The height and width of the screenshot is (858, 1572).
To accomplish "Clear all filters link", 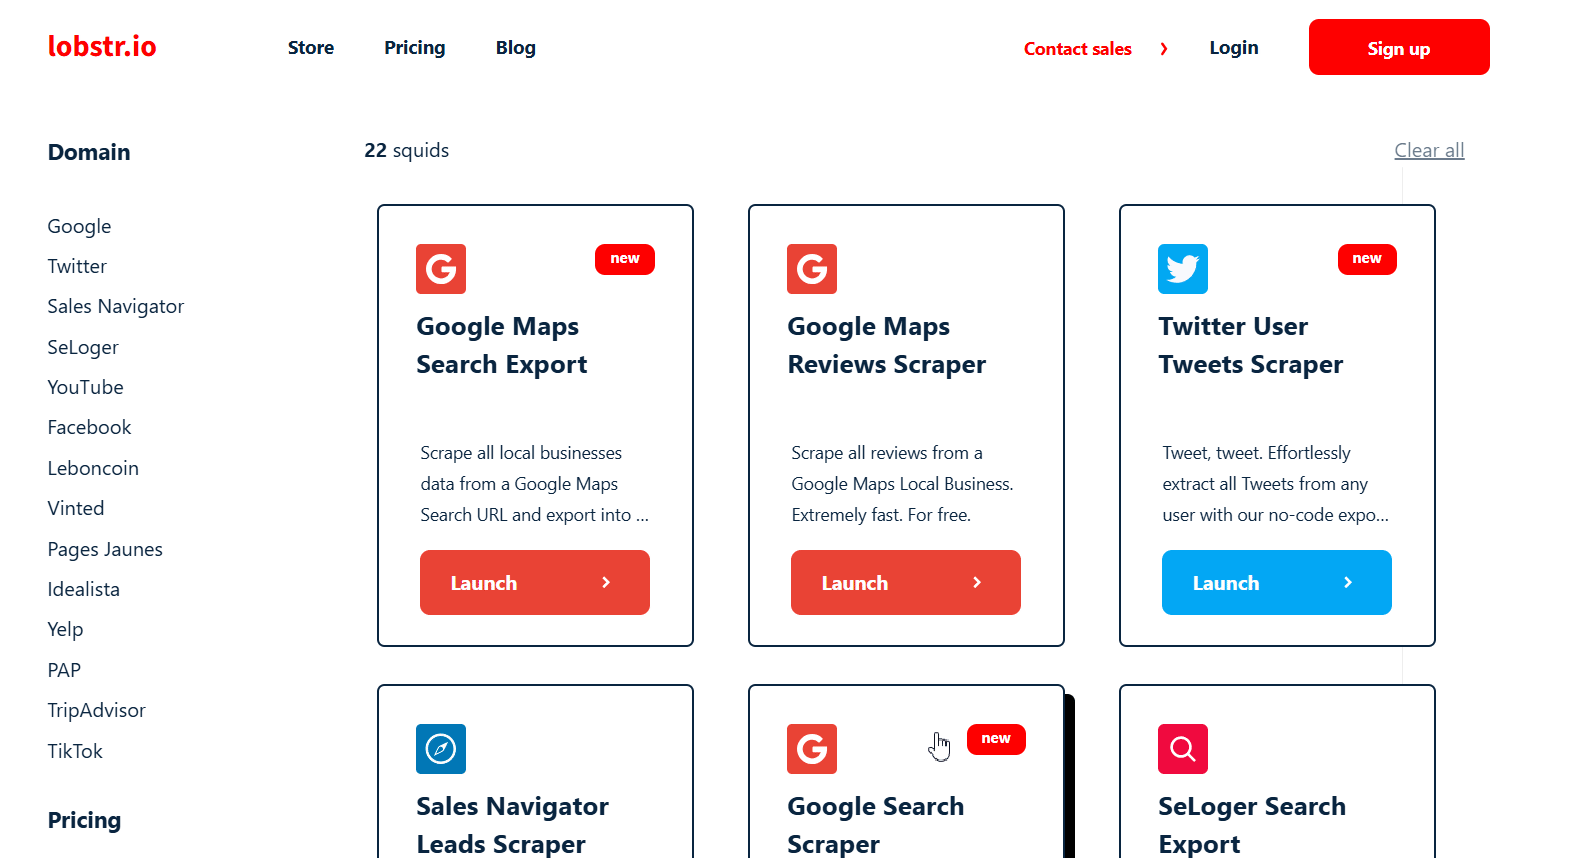I will pos(1429,150).
